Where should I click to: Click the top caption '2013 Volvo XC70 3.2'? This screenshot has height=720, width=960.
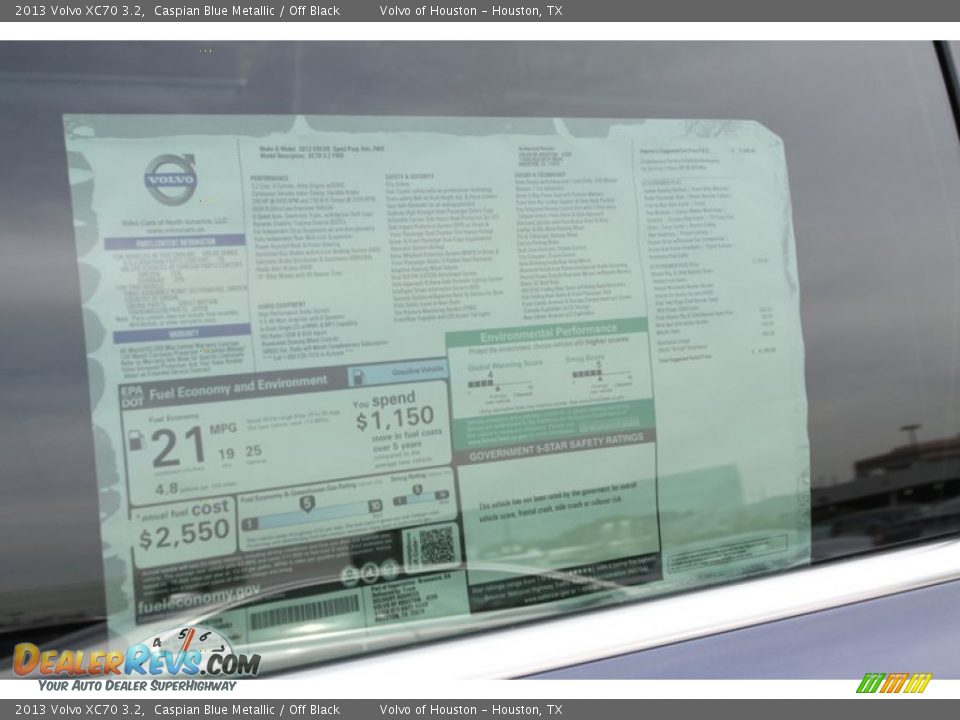pyautogui.click(x=80, y=10)
